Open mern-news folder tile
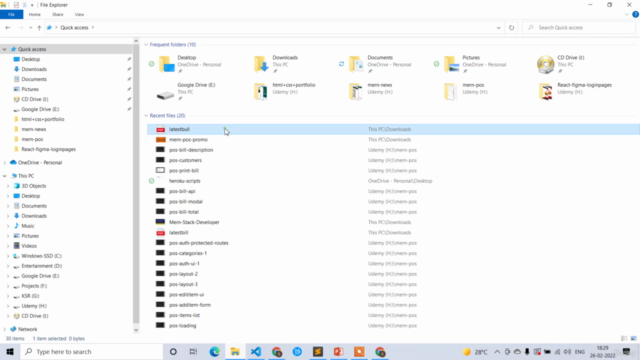This screenshot has width=640, height=360. [371, 91]
